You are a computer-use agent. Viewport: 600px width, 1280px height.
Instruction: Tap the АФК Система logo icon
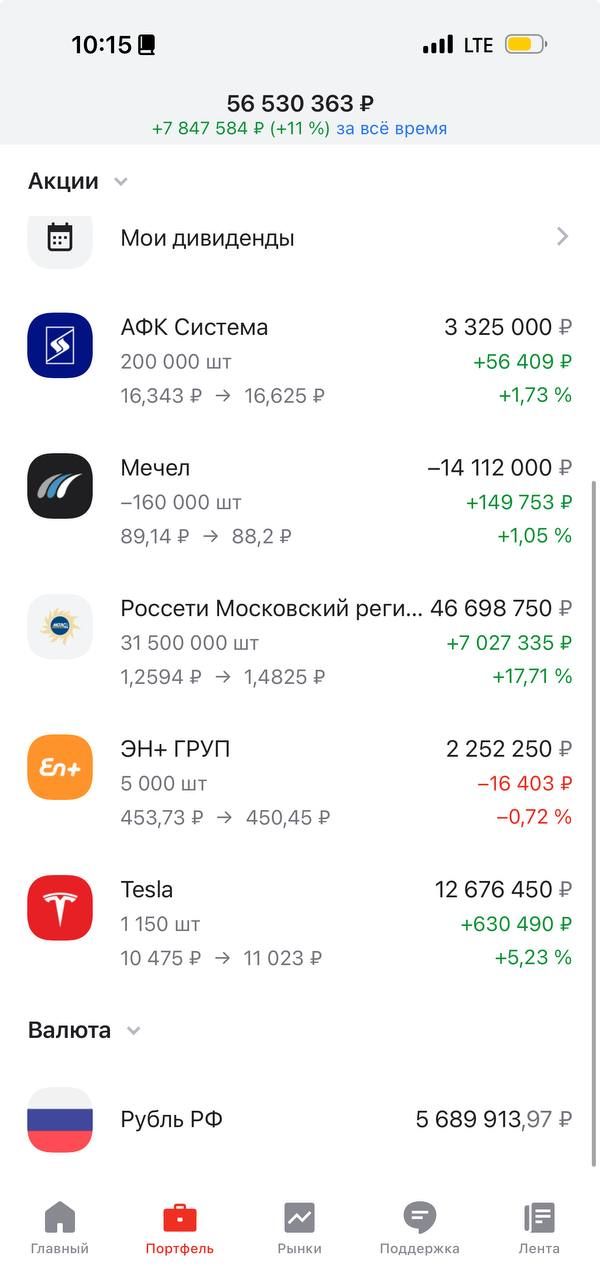coord(60,345)
